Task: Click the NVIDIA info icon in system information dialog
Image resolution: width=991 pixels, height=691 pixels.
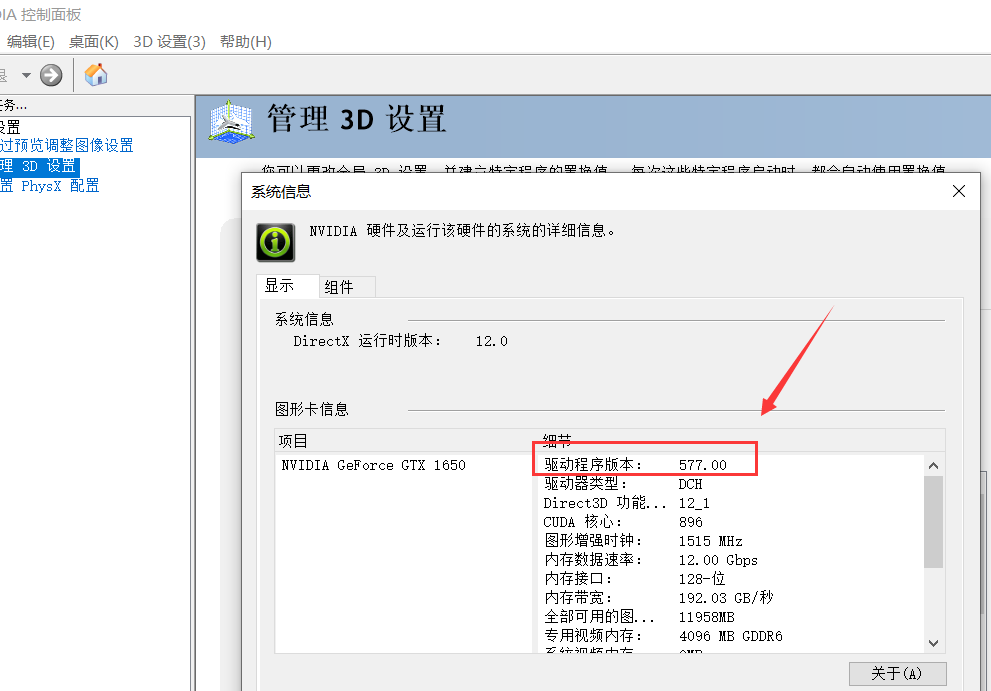Action: (274, 242)
